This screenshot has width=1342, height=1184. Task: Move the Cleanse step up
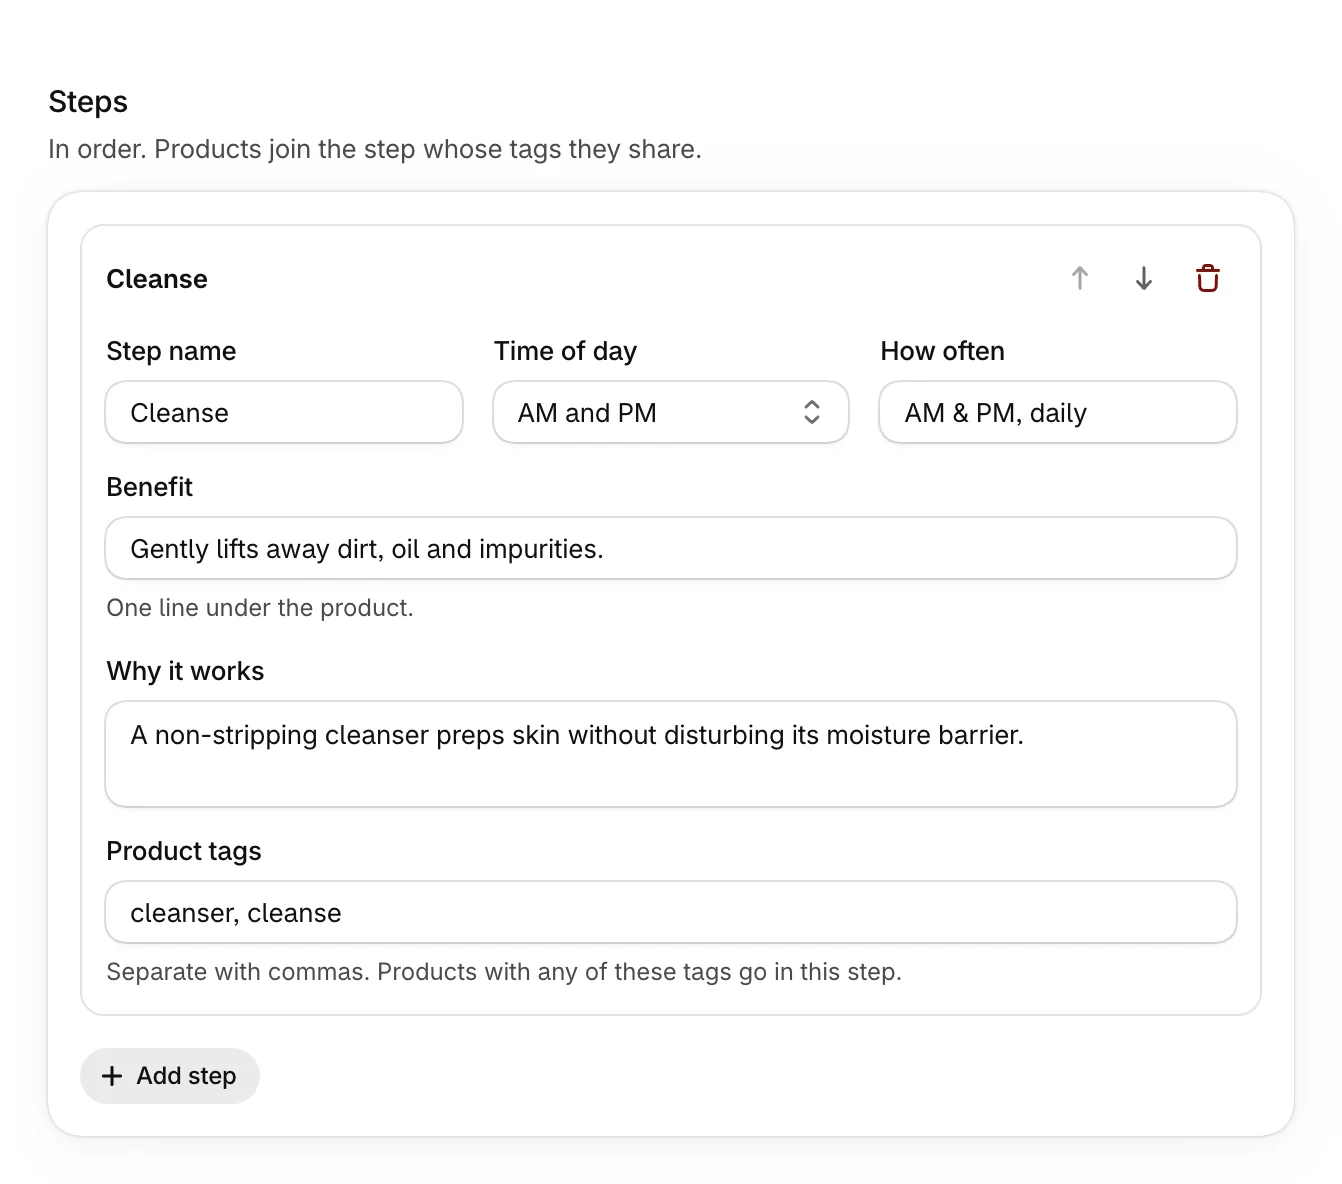(x=1080, y=278)
